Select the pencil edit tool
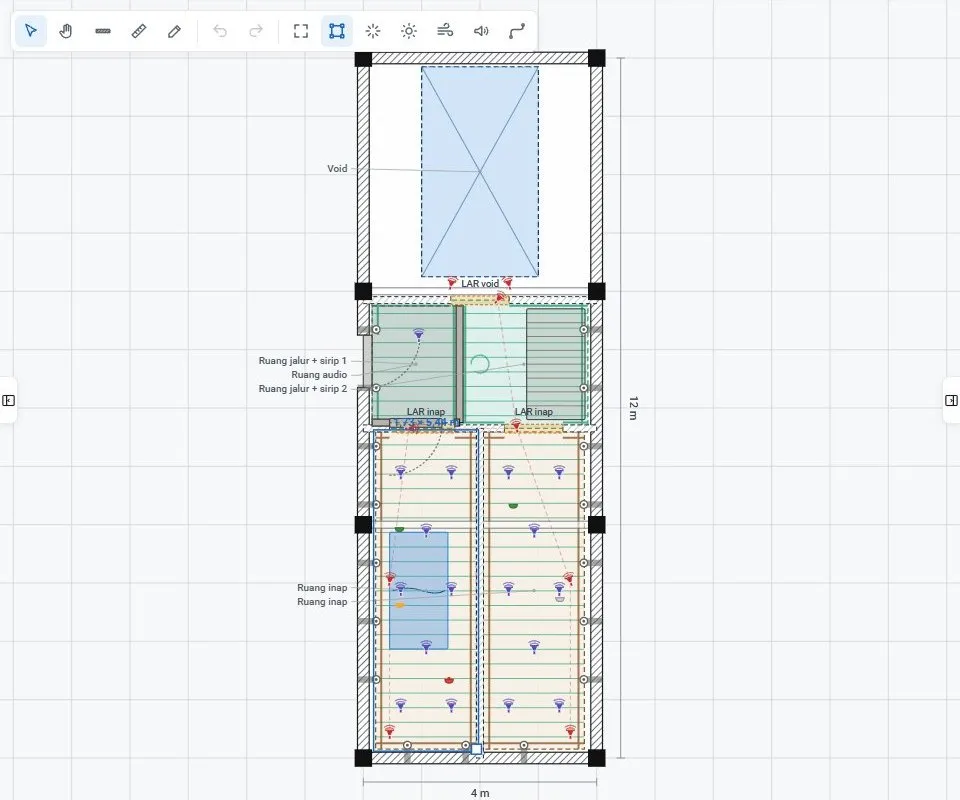960x800 pixels. (174, 31)
